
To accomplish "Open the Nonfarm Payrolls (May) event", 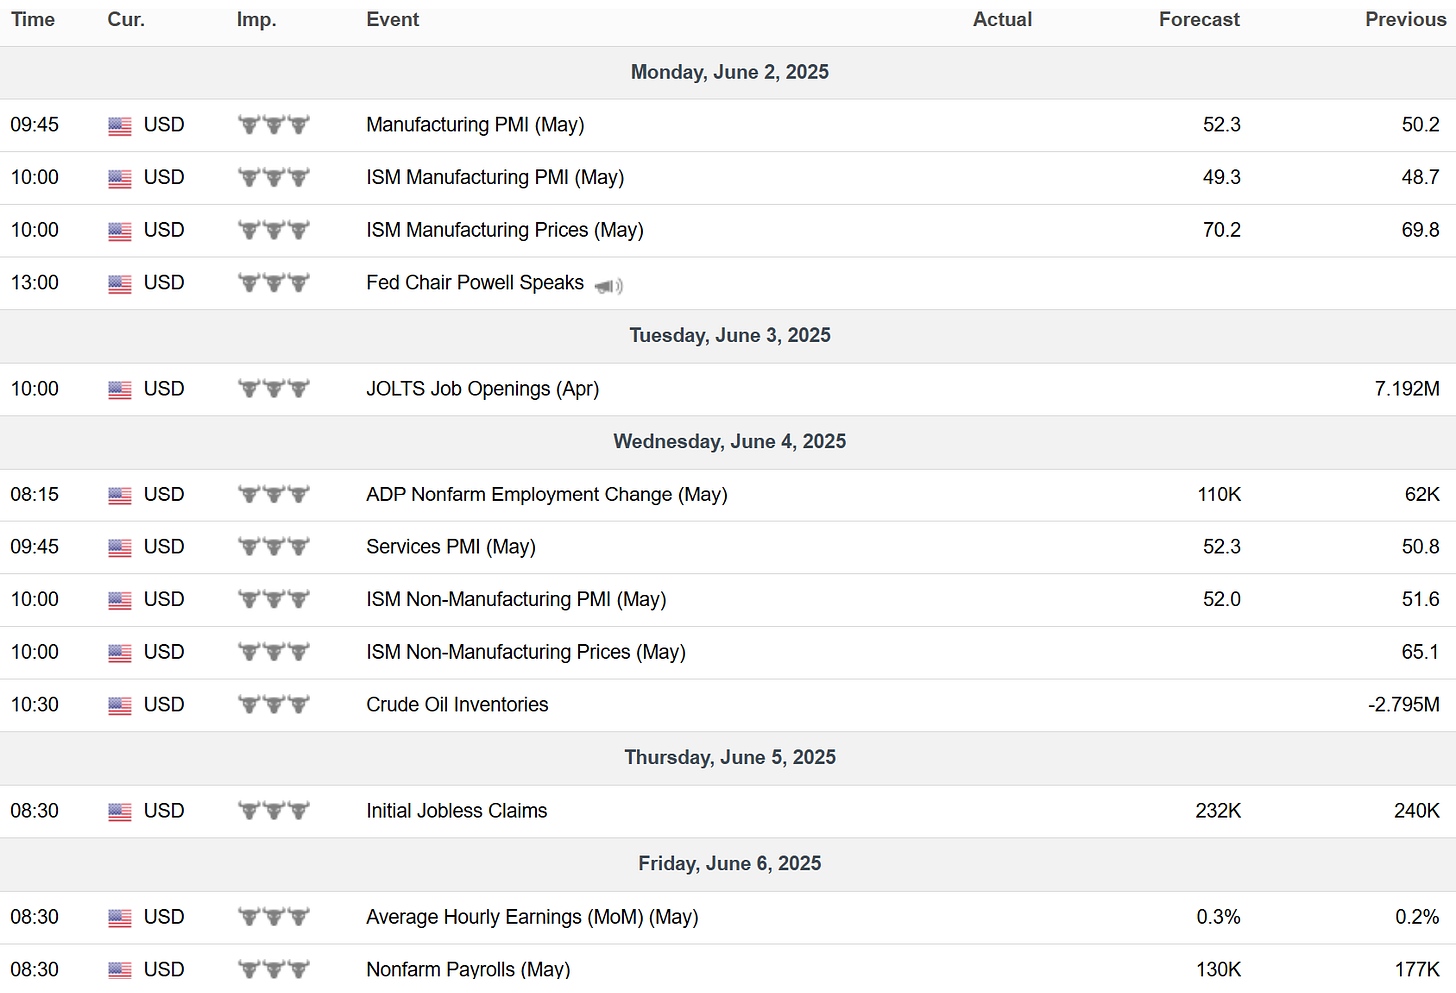I will 468,969.
